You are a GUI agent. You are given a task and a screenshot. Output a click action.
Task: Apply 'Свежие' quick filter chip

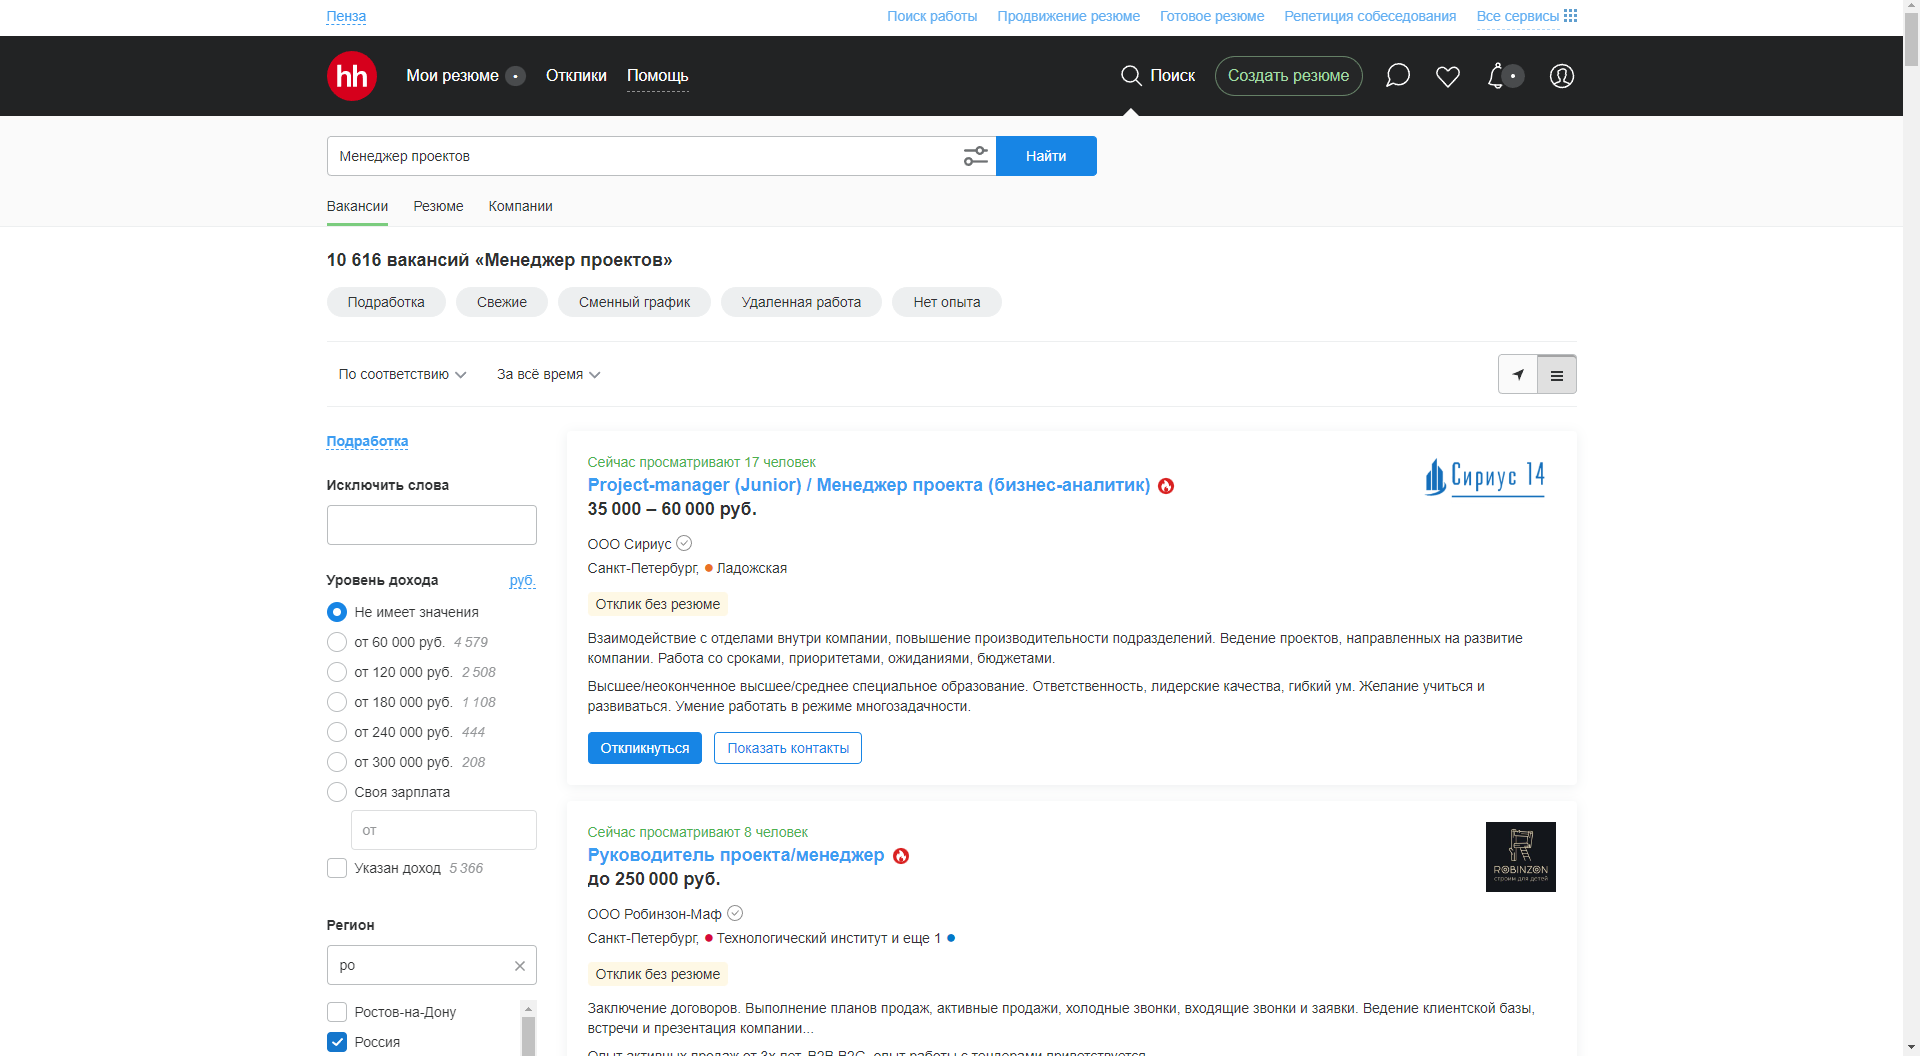(502, 302)
